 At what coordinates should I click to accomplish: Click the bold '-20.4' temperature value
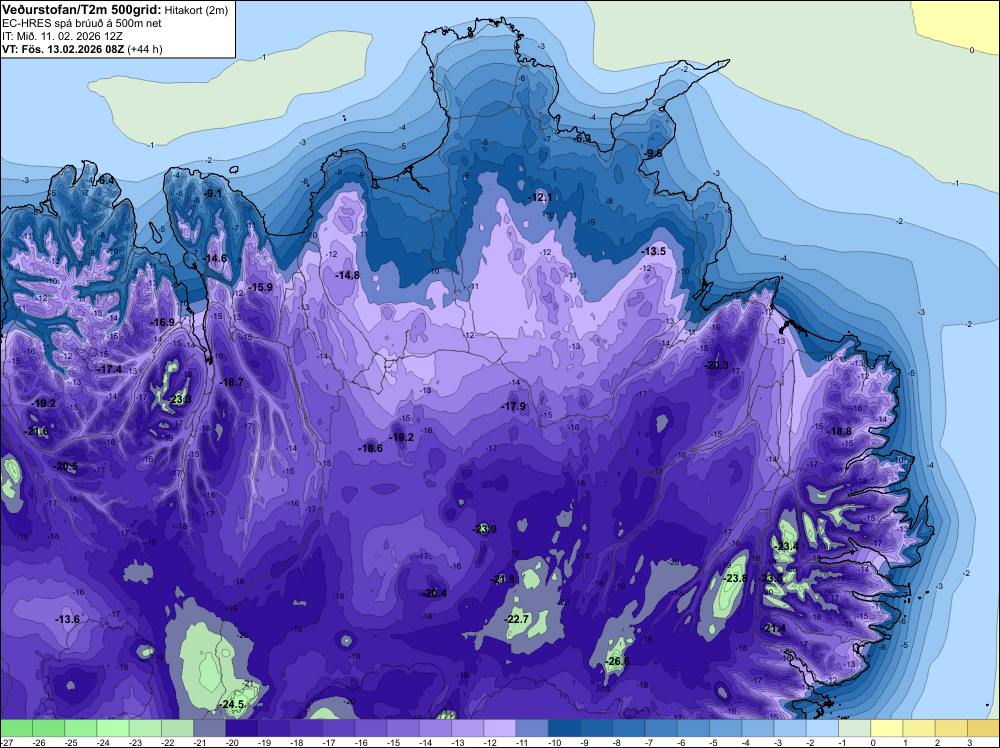(435, 593)
